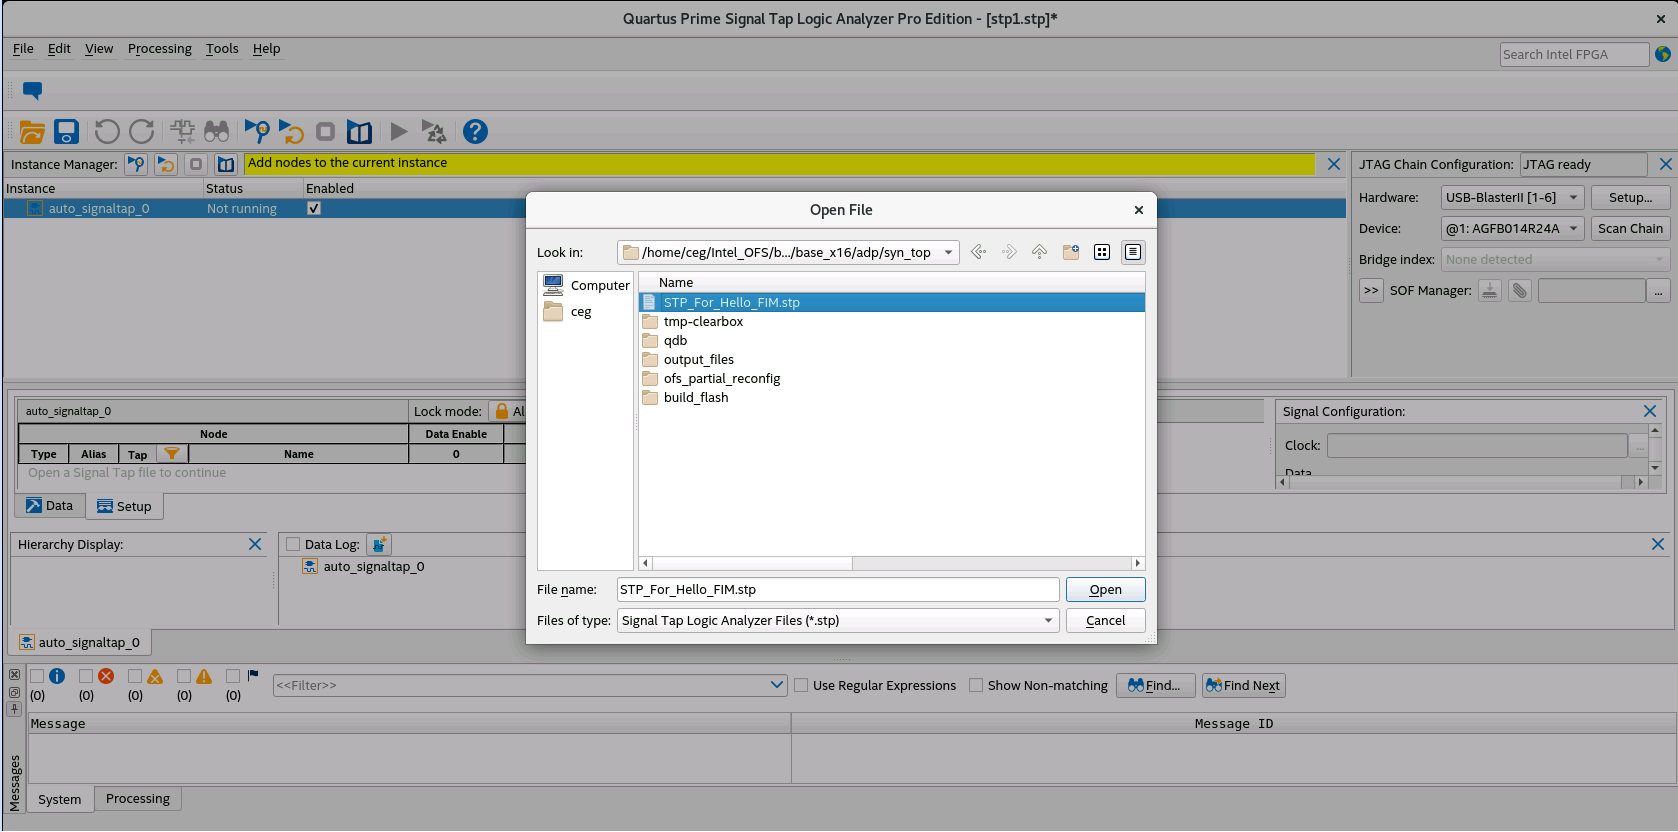The width and height of the screenshot is (1678, 832).
Task: Switch to the Setup tab
Action: (x=125, y=507)
